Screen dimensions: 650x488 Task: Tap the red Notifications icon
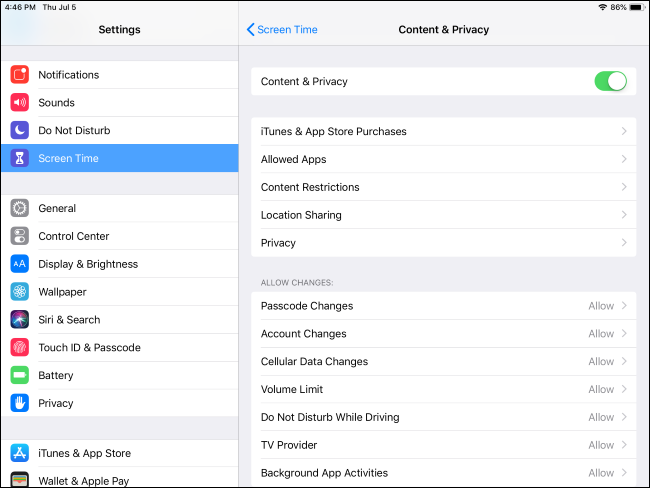20,75
